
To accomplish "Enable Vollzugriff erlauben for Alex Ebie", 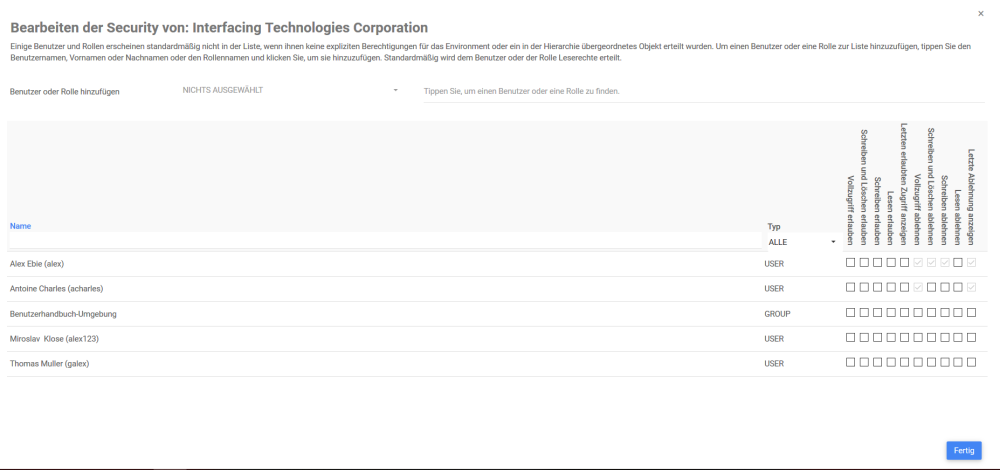I will pos(850,263).
